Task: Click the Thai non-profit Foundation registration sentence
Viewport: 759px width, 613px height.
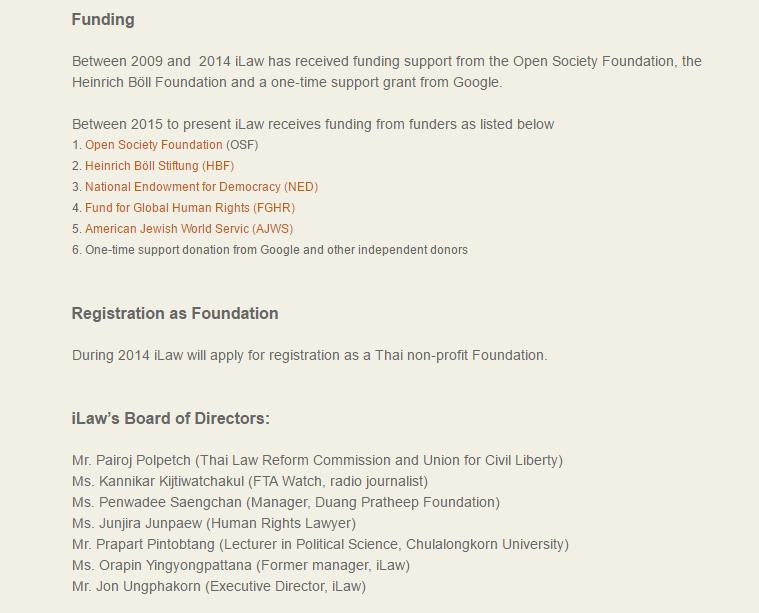Action: tap(309, 355)
